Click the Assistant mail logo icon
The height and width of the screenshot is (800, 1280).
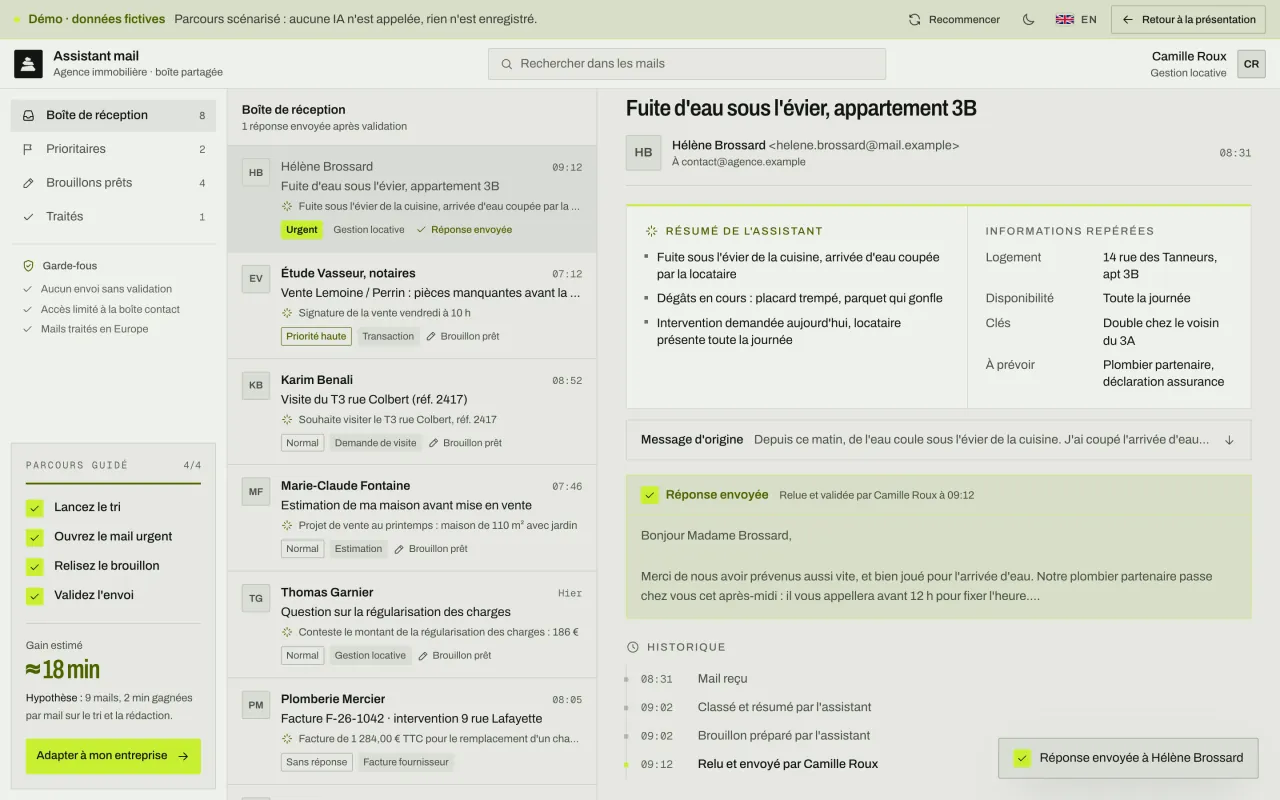[28, 64]
